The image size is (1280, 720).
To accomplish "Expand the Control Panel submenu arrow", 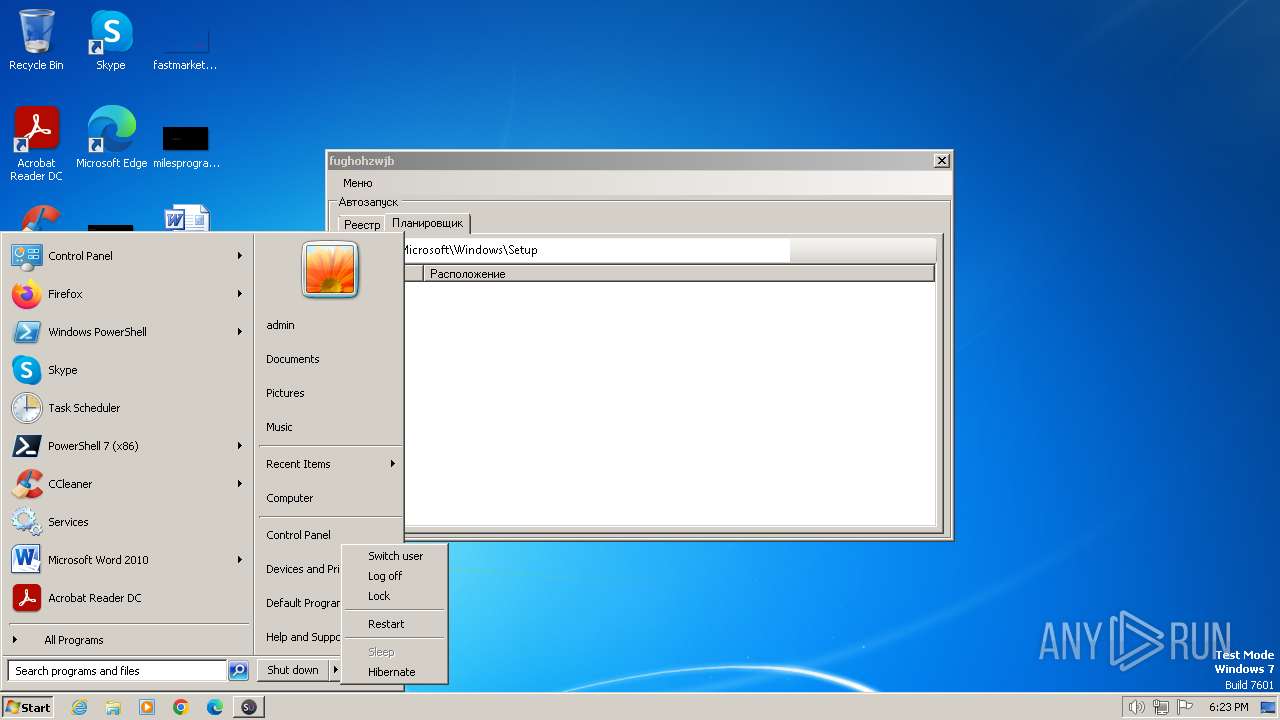I will click(240, 256).
